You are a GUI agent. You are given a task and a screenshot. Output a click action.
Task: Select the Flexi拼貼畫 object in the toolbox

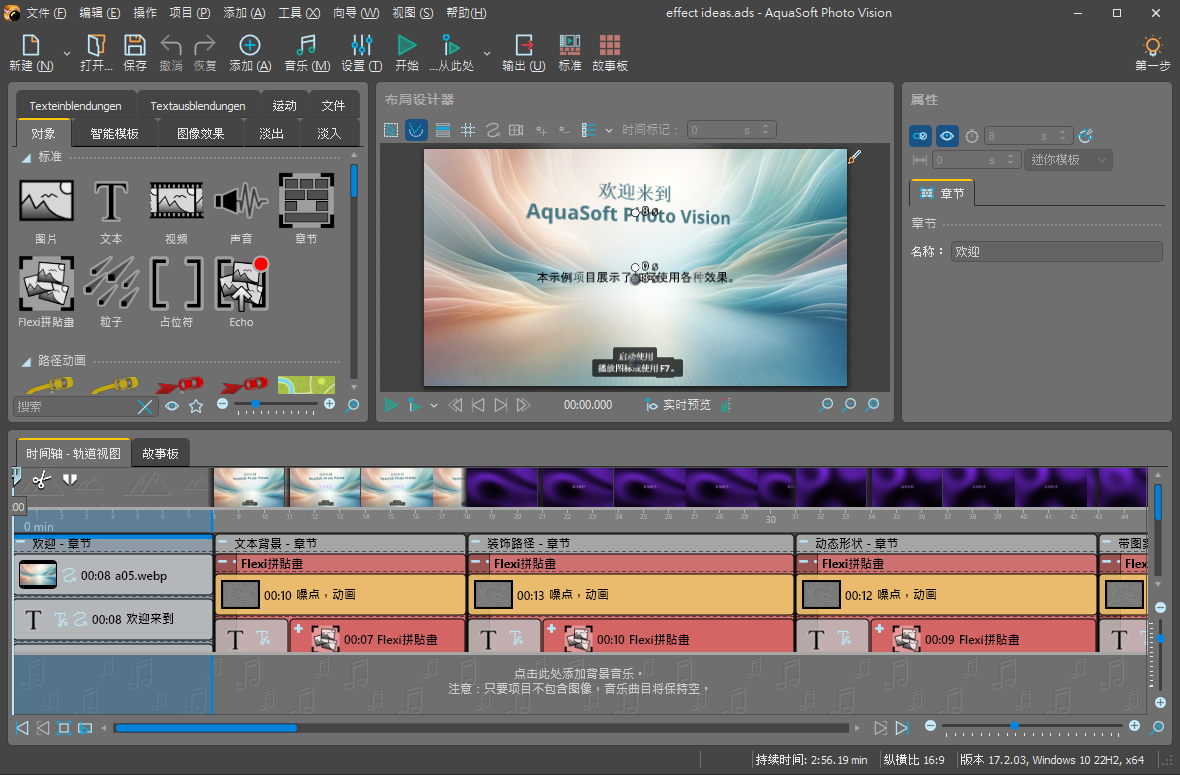[46, 283]
